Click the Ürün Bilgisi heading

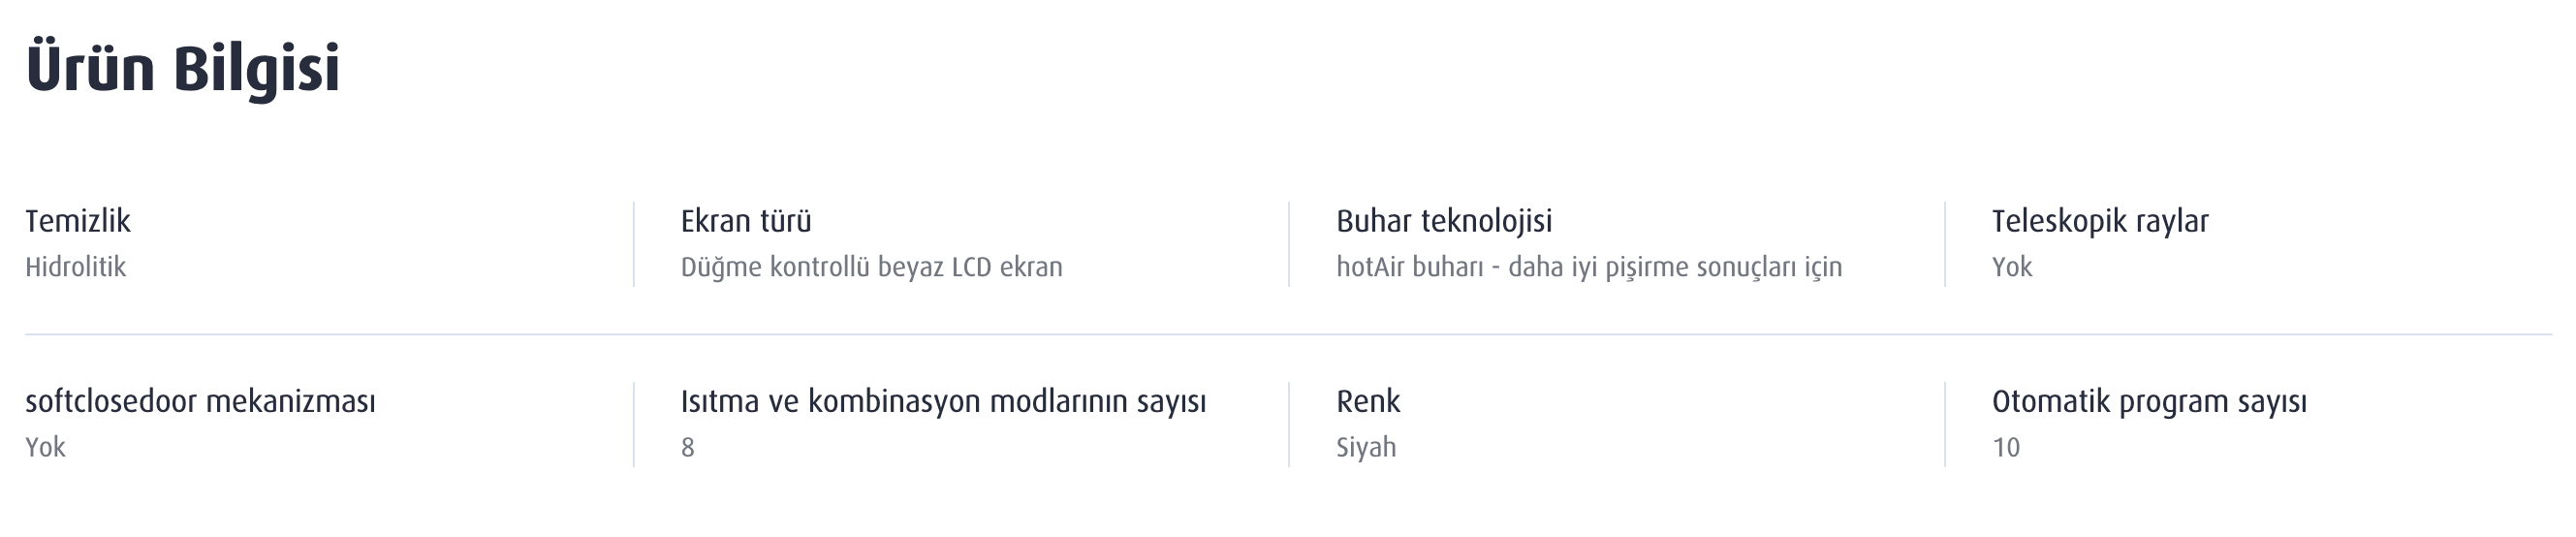click(x=183, y=69)
